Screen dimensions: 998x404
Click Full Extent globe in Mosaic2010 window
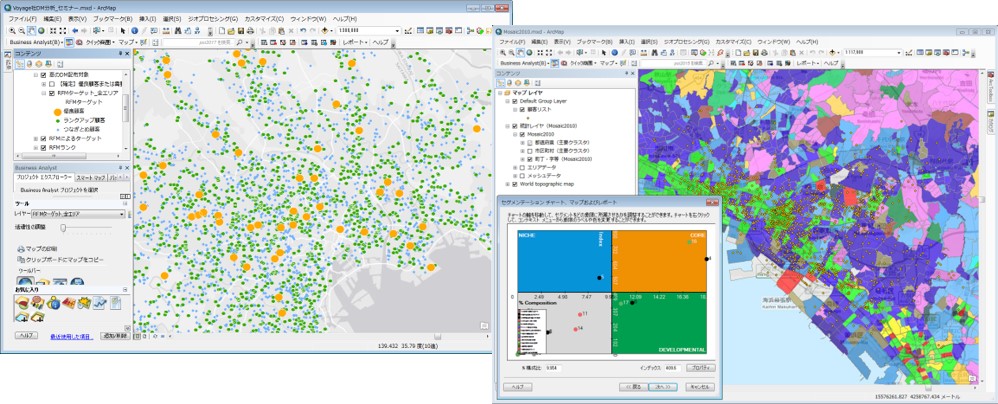pos(529,53)
